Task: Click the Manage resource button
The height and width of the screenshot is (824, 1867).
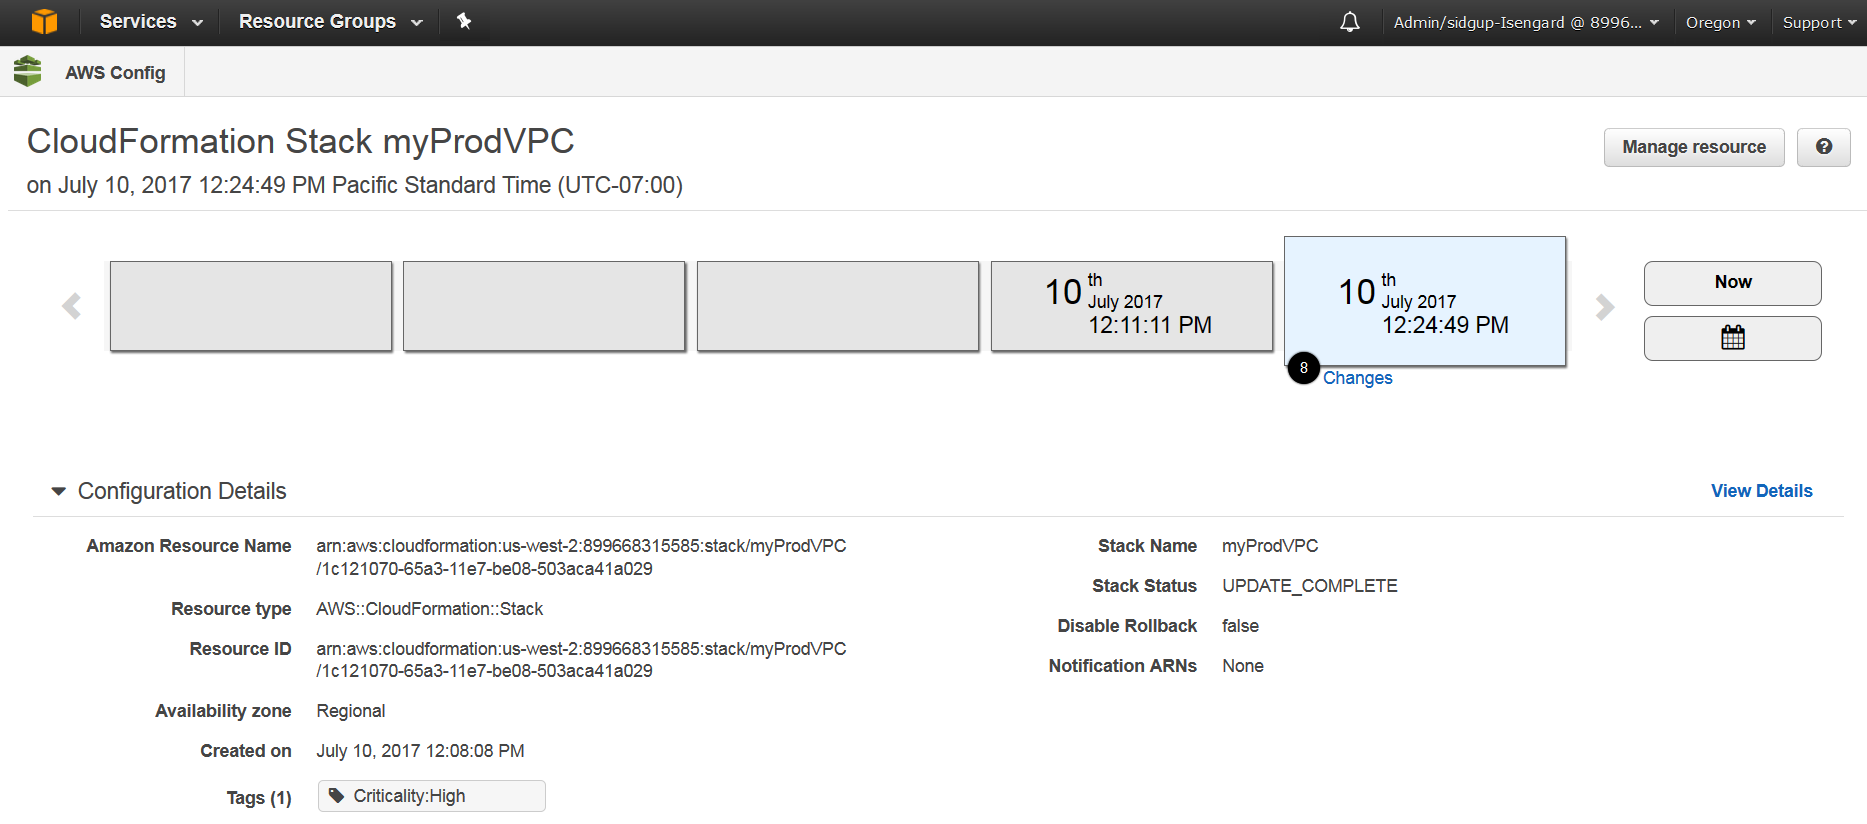Action: pos(1694,147)
